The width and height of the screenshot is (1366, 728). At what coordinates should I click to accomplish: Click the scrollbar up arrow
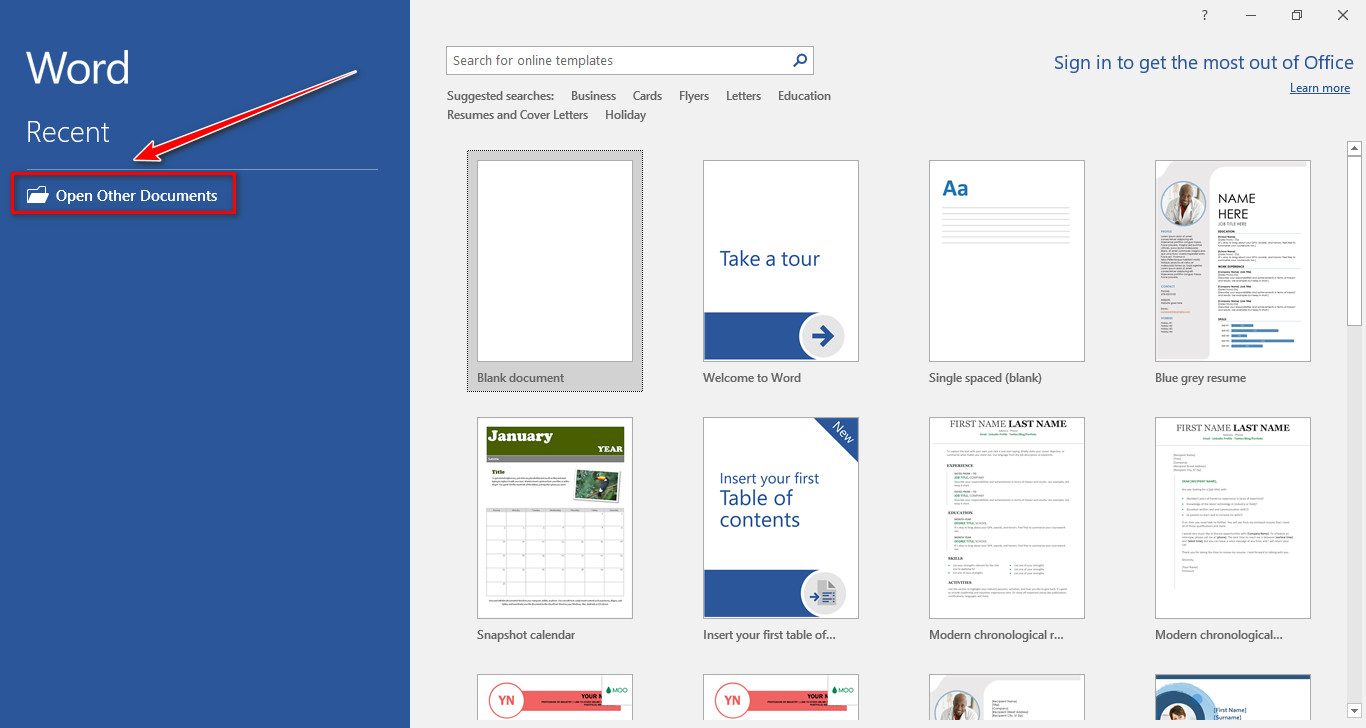coord(1354,148)
